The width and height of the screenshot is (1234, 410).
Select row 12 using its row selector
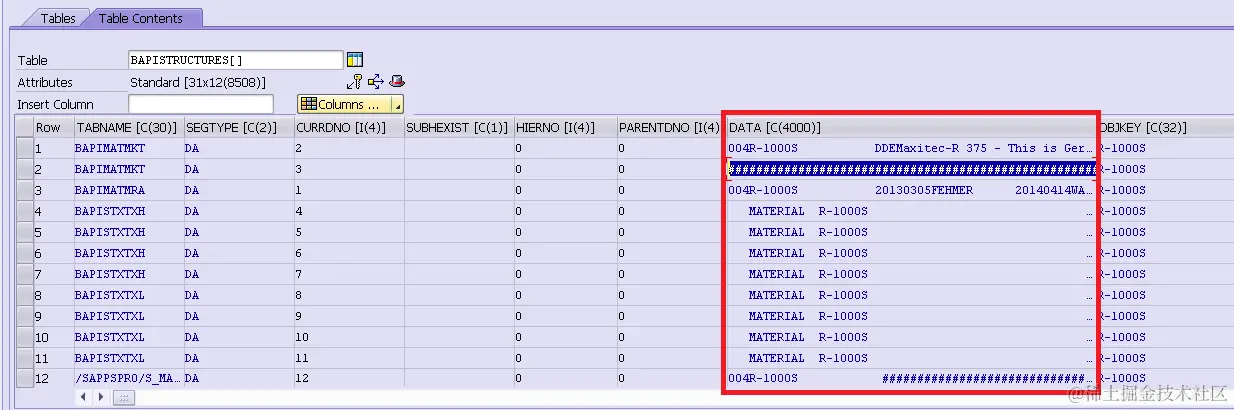coord(23,379)
